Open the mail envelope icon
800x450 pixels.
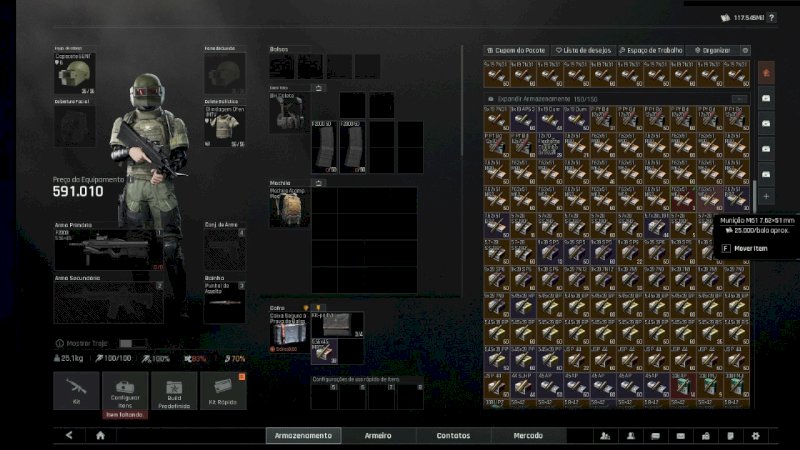click(680, 436)
